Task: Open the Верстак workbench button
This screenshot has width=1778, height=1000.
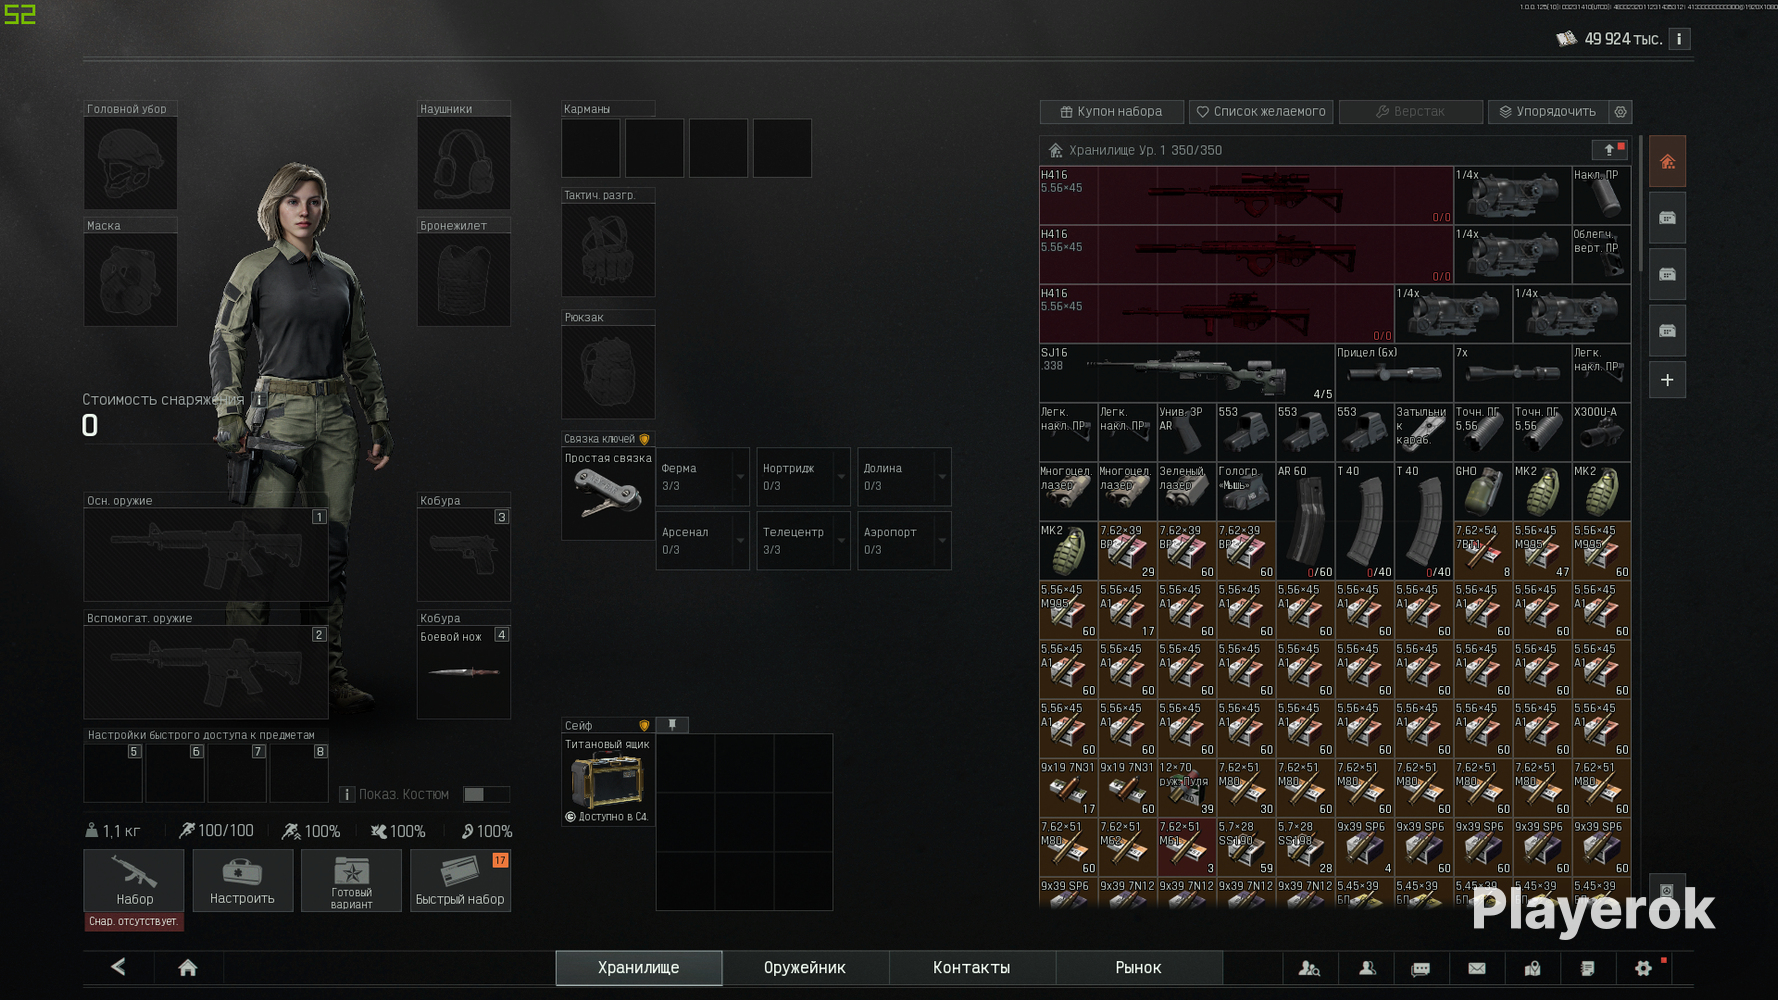Action: coord(1411,112)
